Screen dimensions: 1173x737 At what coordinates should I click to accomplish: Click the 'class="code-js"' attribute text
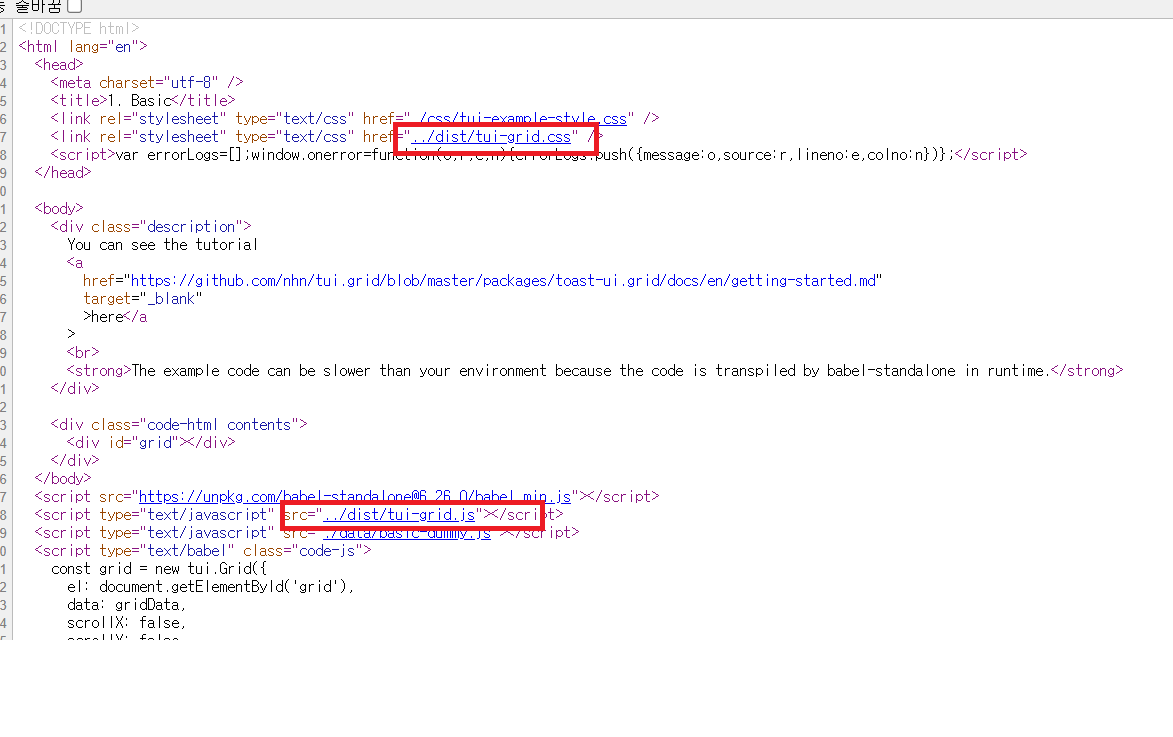pos(303,551)
